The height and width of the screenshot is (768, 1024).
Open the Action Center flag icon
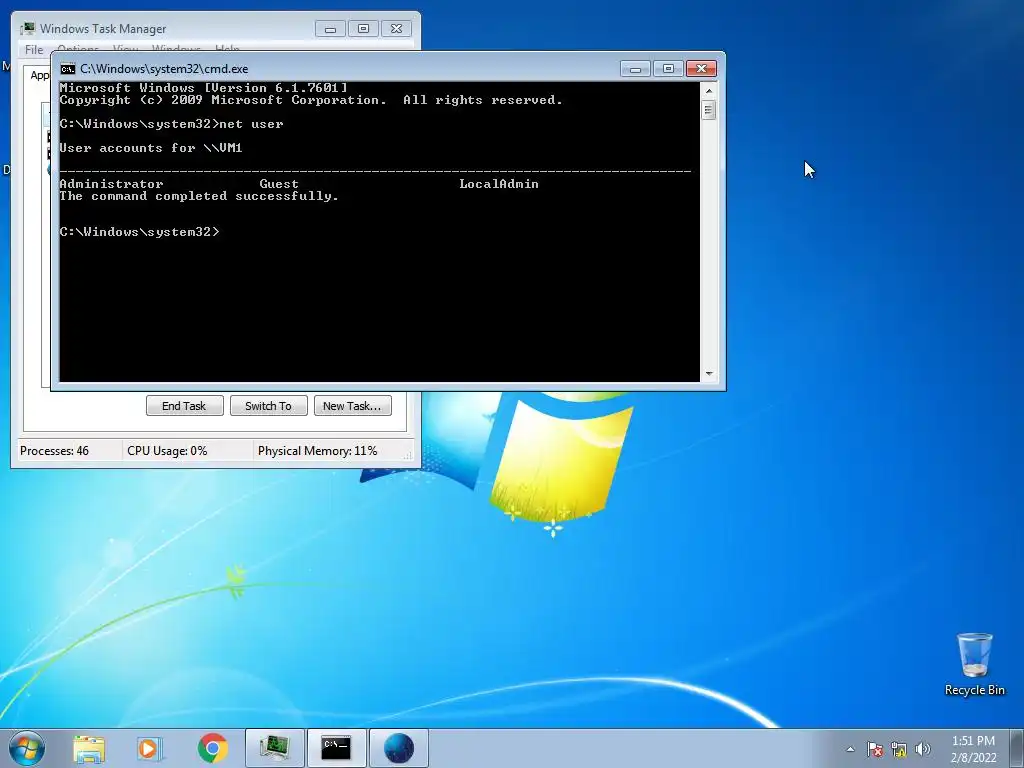tap(874, 749)
